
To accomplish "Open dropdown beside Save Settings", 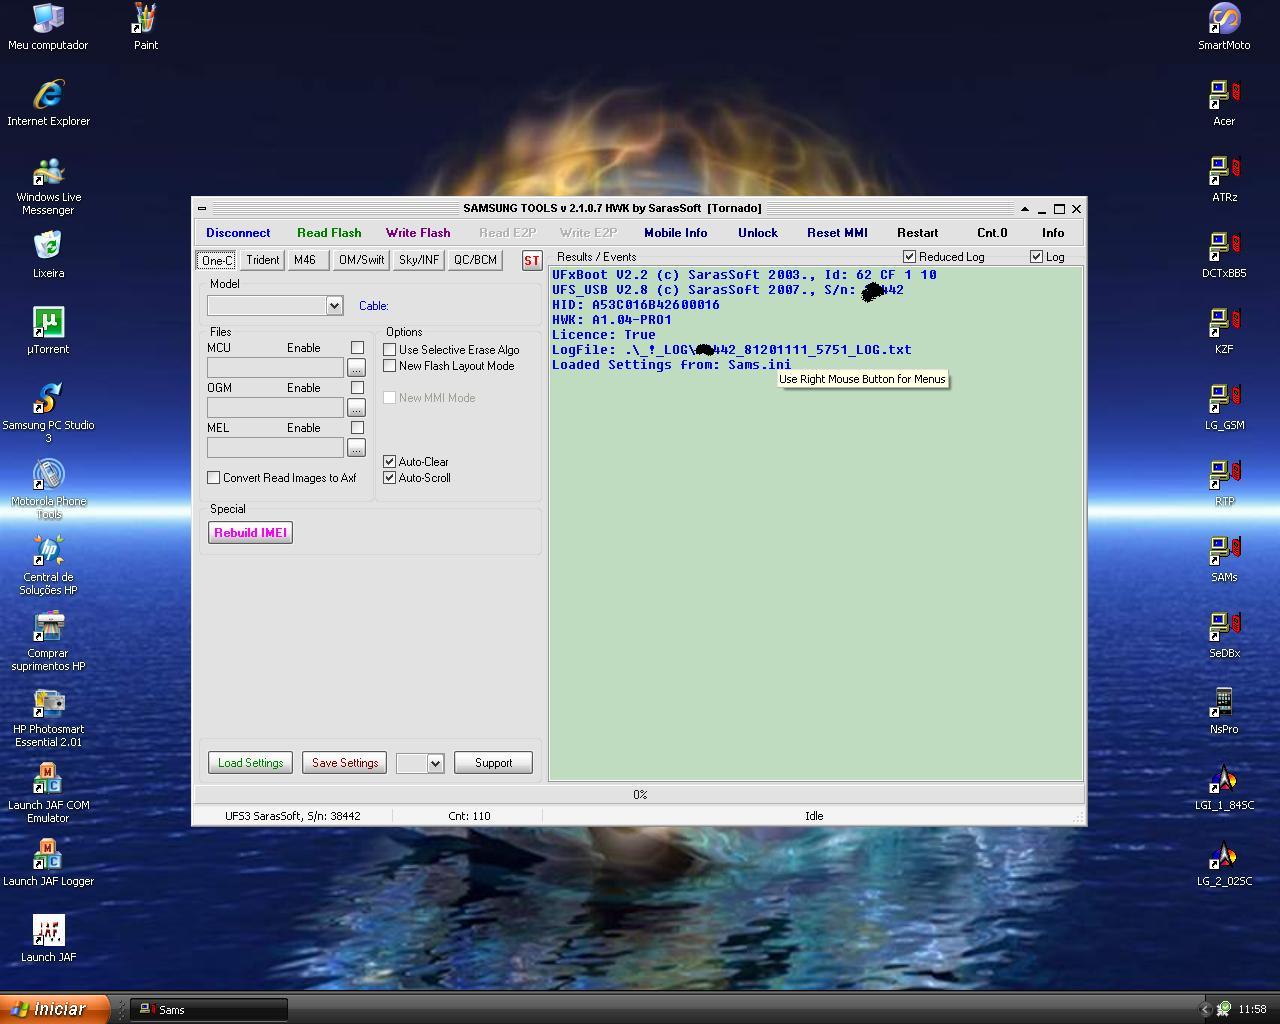I will point(435,763).
